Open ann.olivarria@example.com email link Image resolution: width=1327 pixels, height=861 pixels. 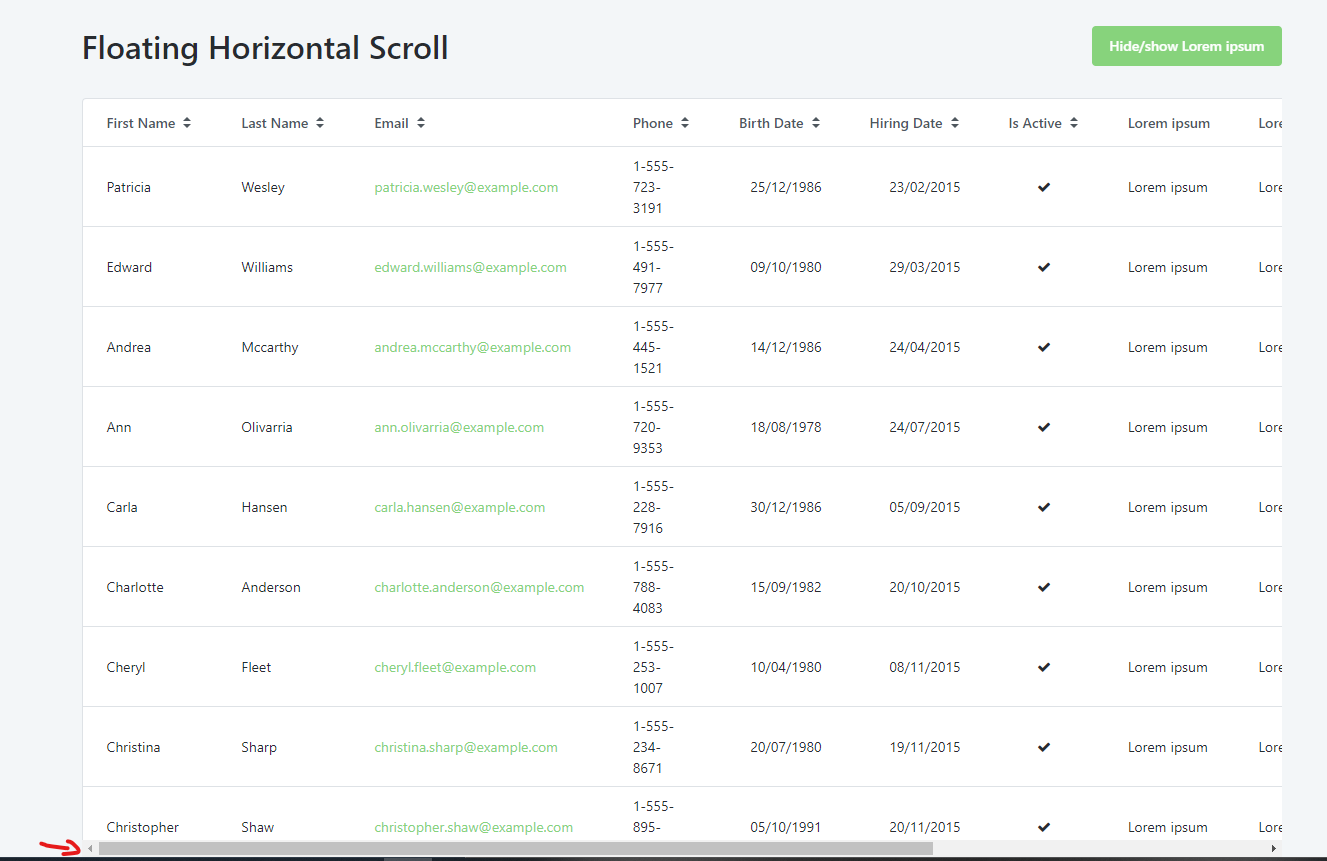click(459, 427)
